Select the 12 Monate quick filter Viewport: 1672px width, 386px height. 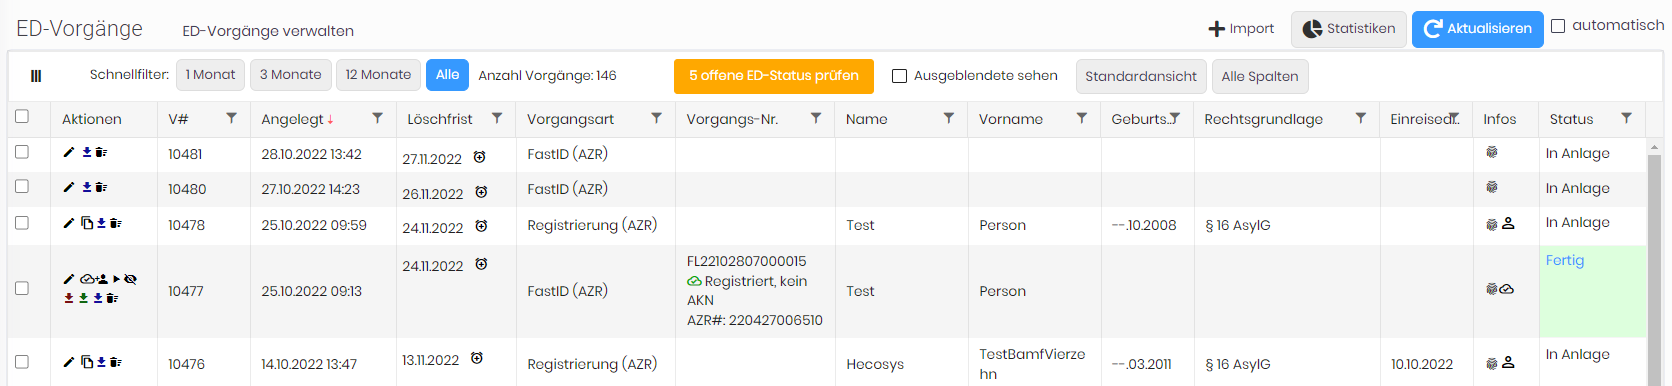click(x=378, y=75)
